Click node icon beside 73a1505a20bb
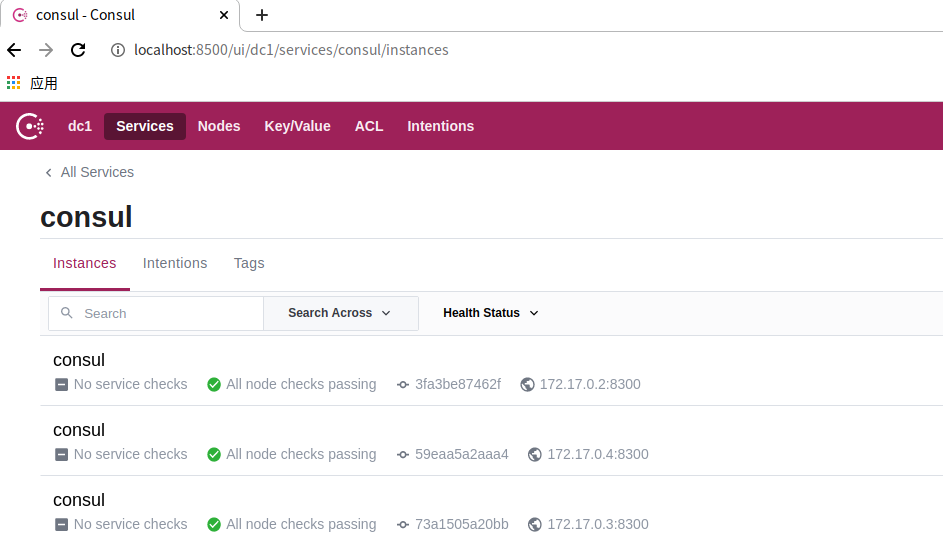This screenshot has width=943, height=539. pyautogui.click(x=403, y=525)
